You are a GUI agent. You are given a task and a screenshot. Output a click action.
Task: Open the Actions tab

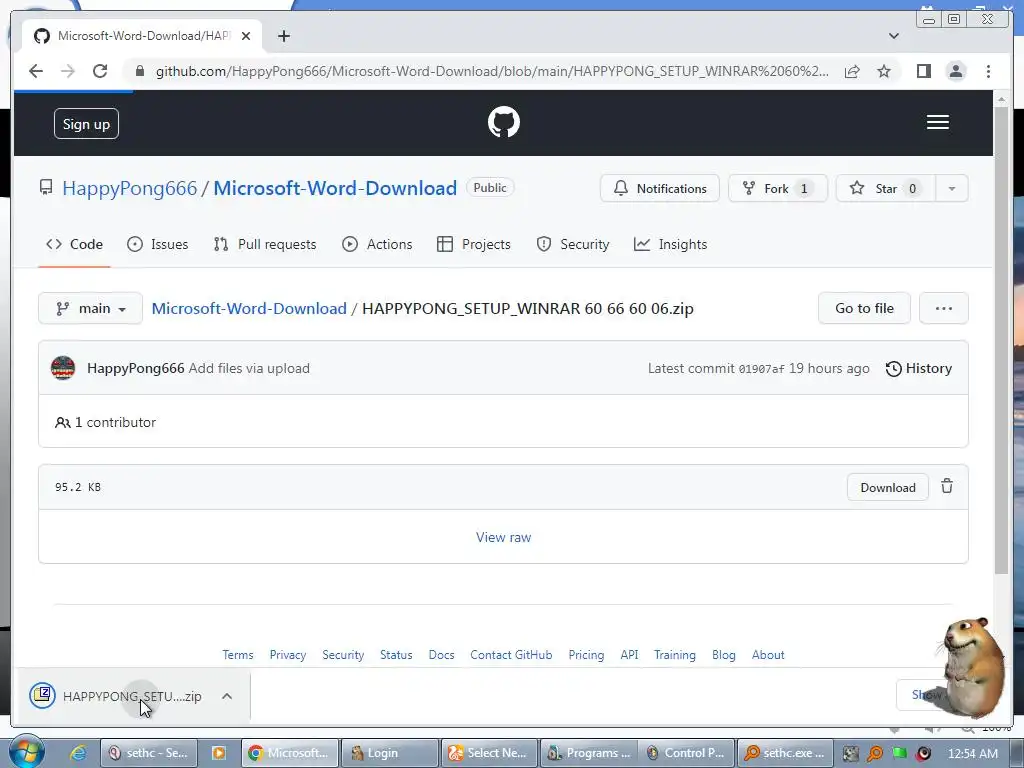pos(377,244)
